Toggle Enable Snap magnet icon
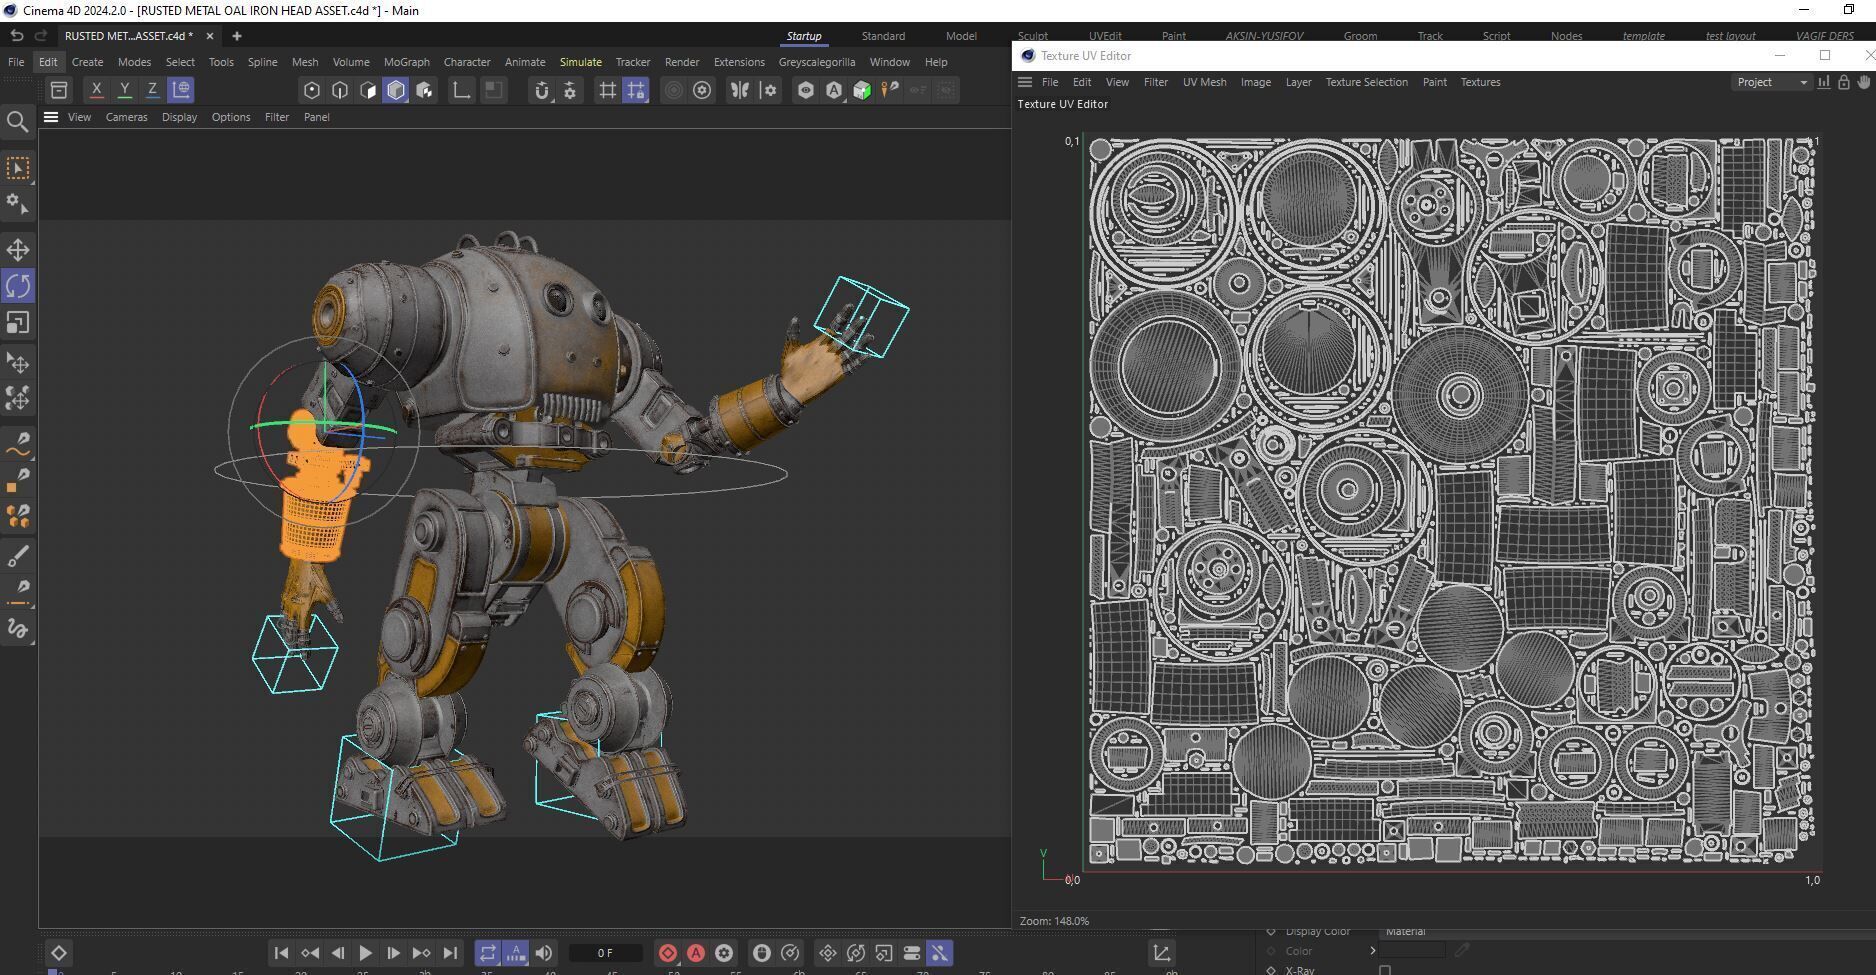The width and height of the screenshot is (1876, 975). pyautogui.click(x=541, y=90)
